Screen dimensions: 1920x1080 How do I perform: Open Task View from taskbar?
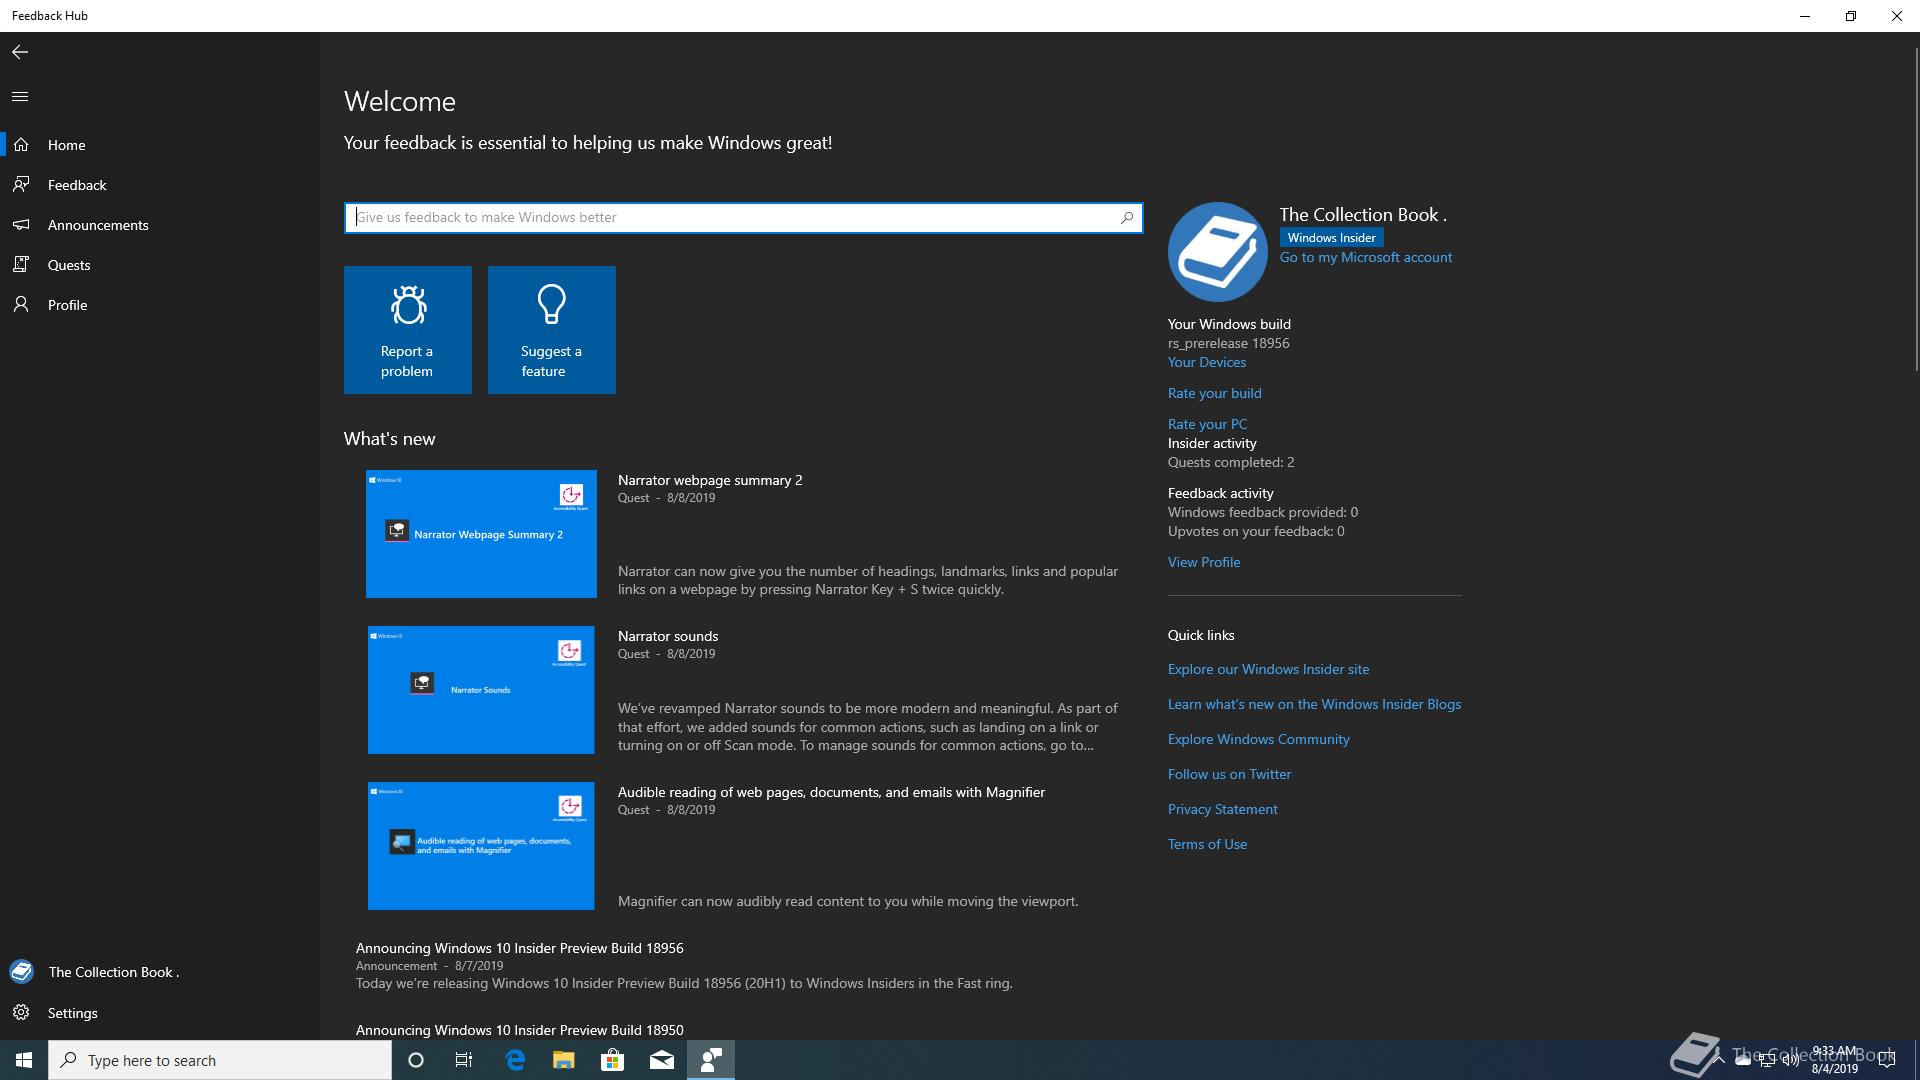[x=464, y=1060]
